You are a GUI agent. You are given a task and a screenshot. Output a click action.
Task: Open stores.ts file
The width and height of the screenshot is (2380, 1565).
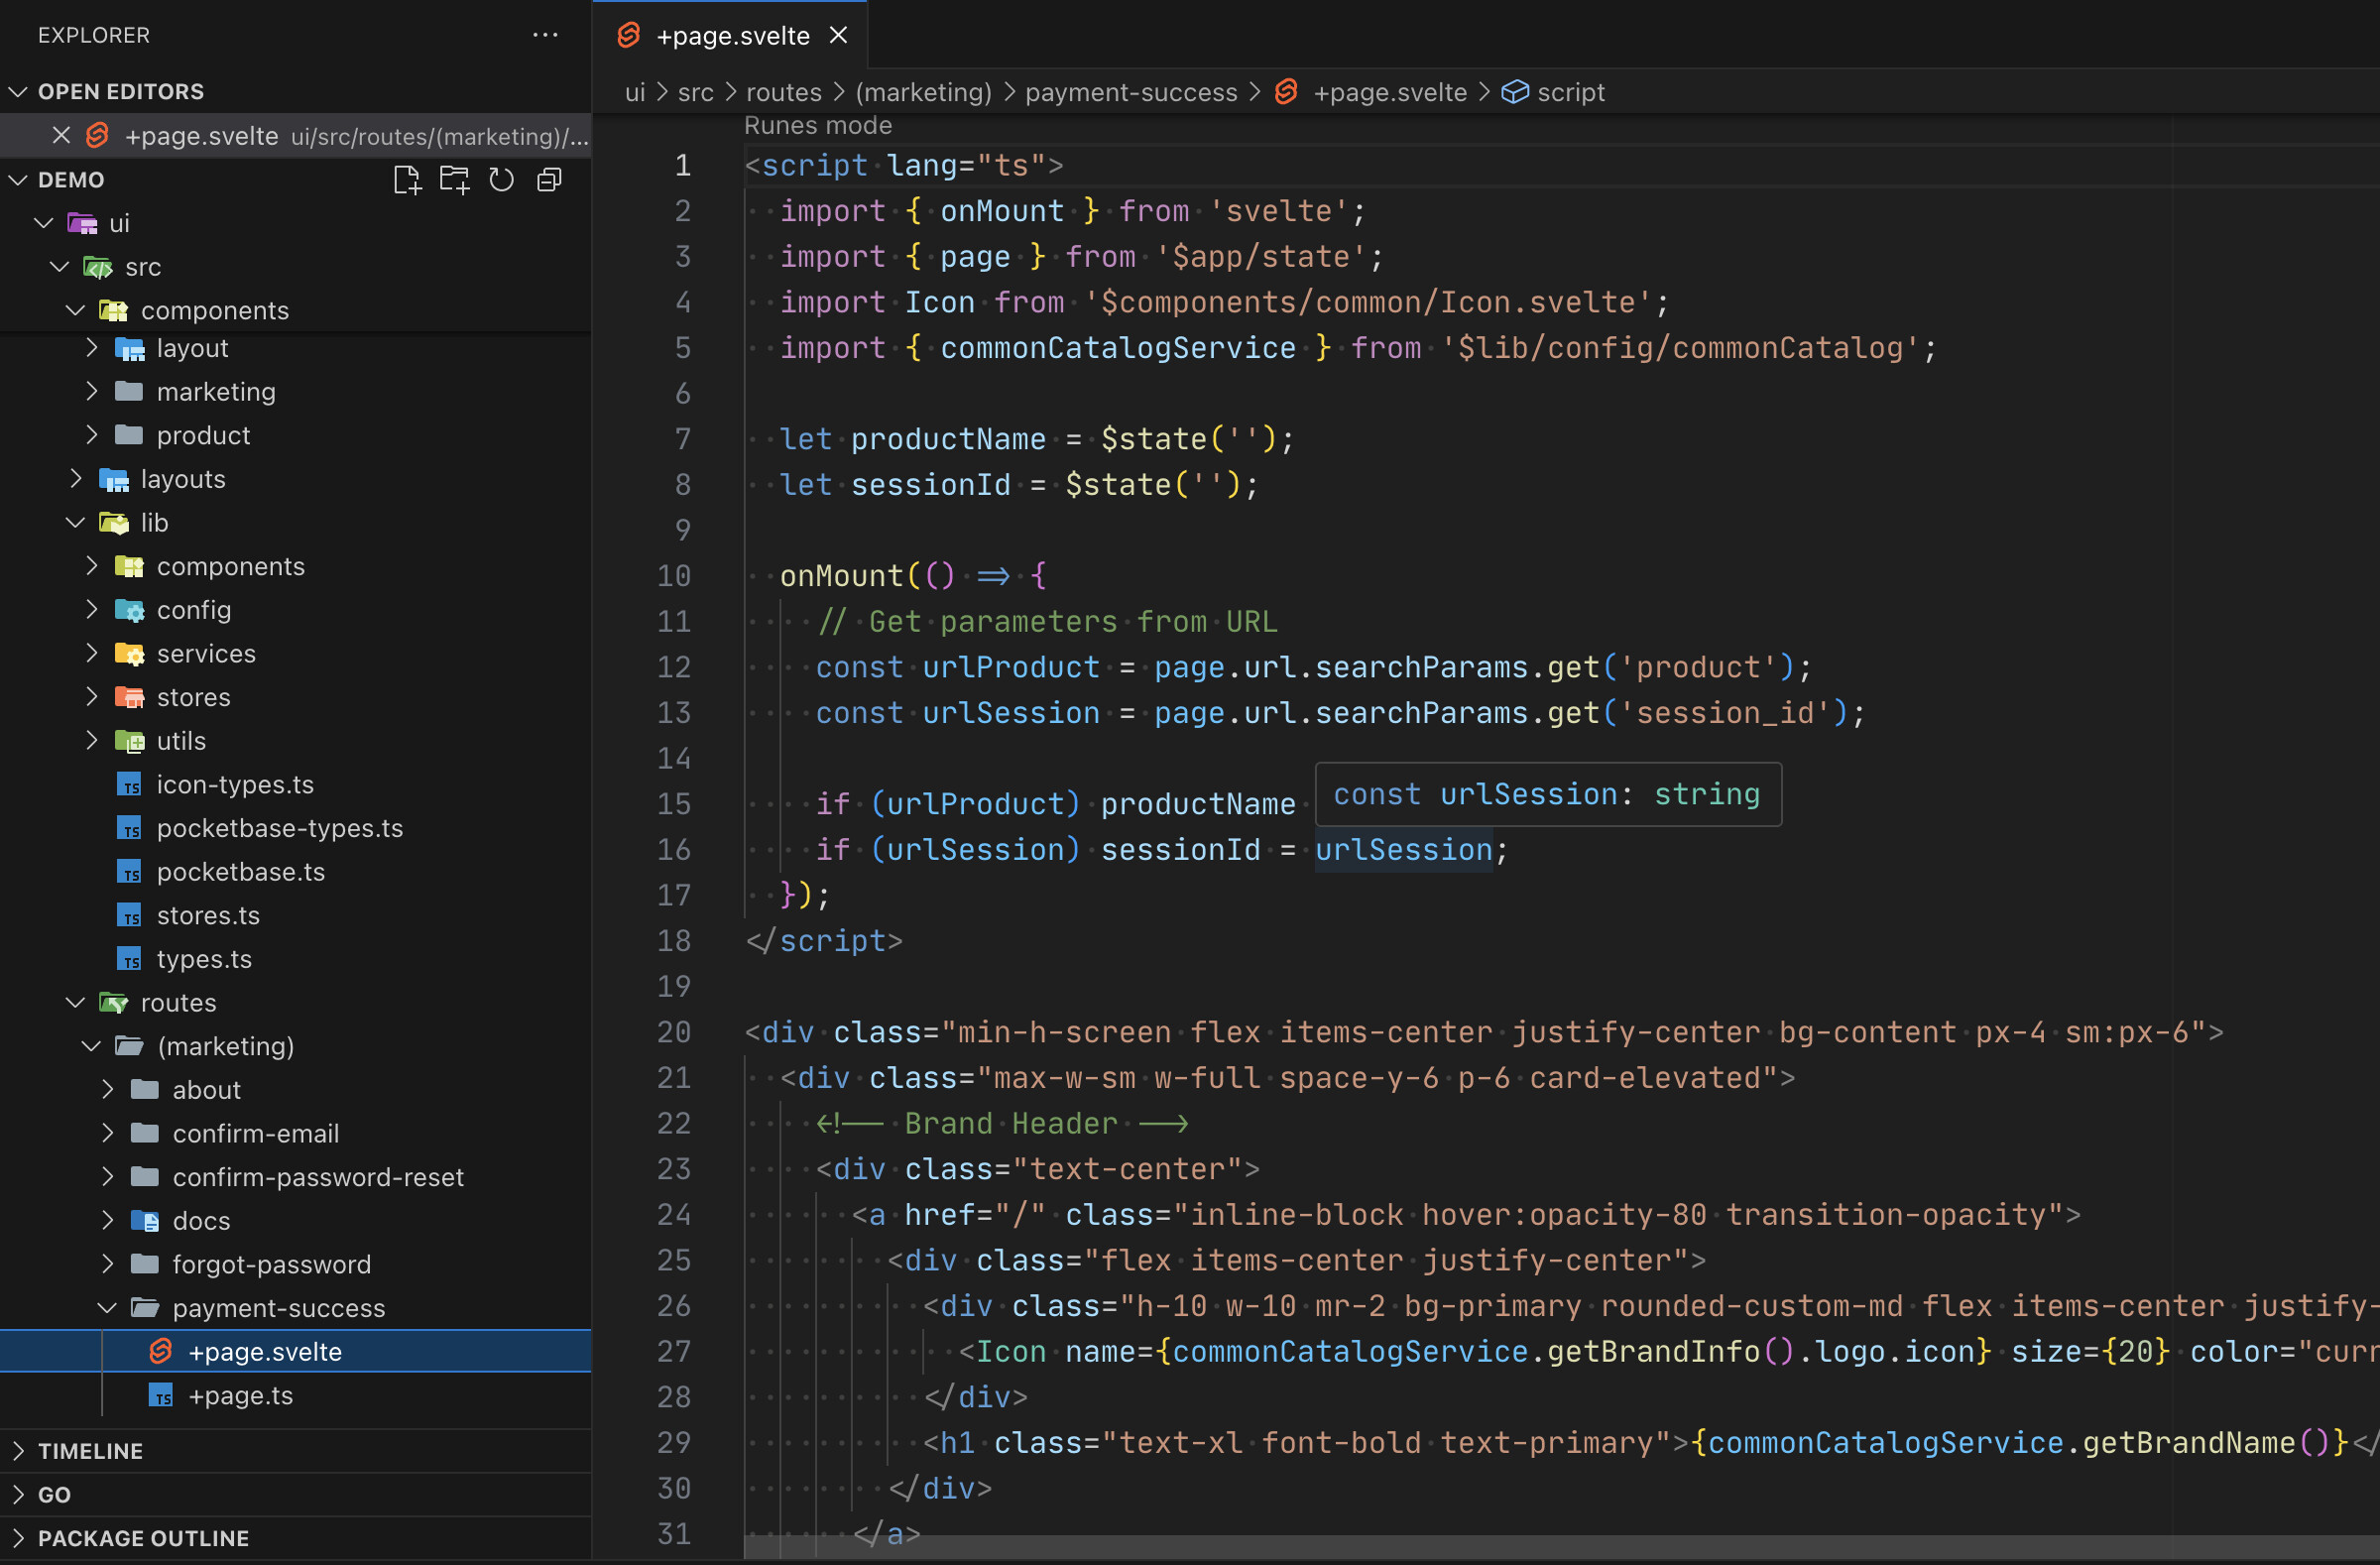pos(208,916)
